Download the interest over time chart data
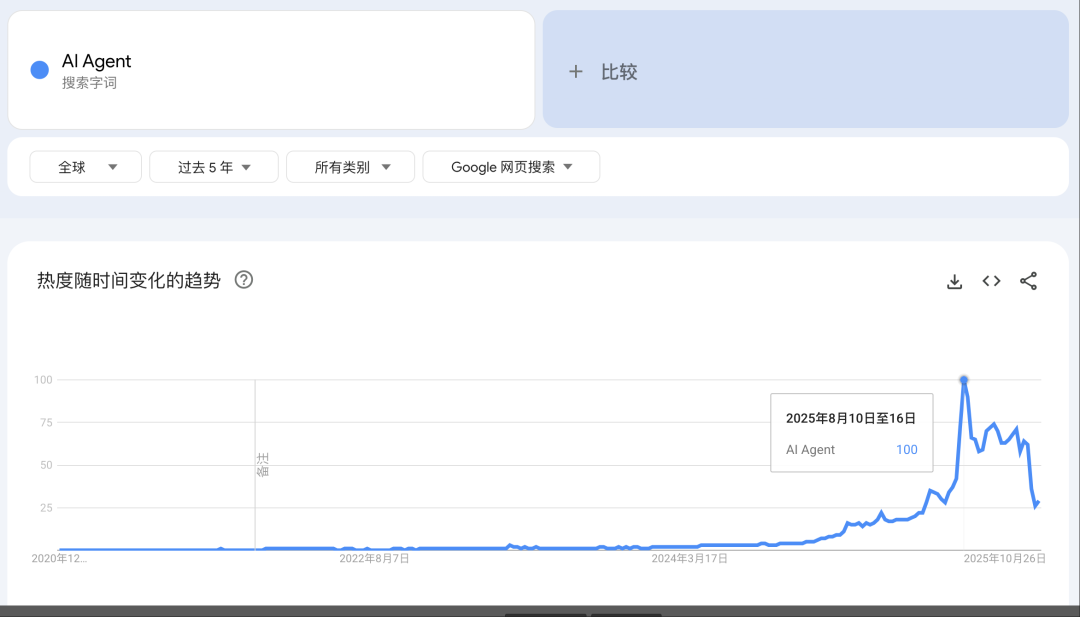 coord(954,281)
